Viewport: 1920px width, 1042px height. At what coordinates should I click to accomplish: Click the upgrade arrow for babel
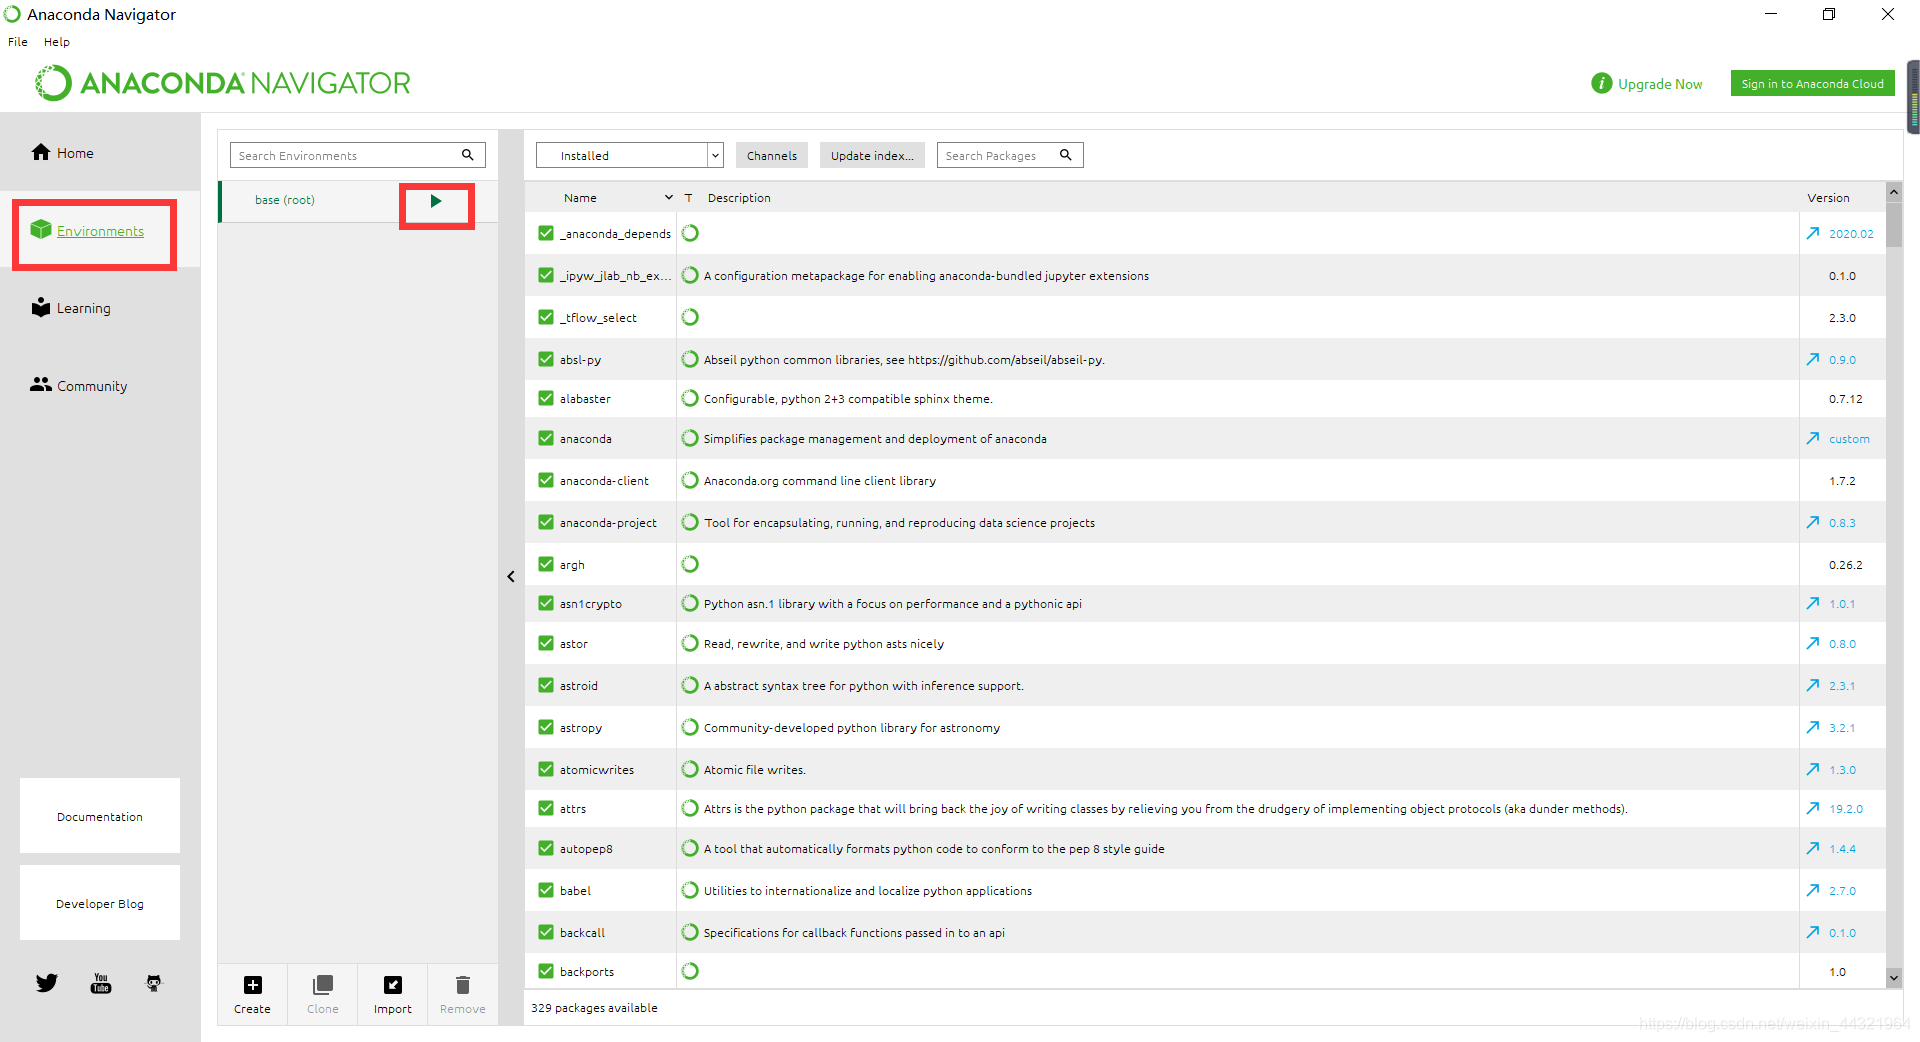[x=1813, y=890]
